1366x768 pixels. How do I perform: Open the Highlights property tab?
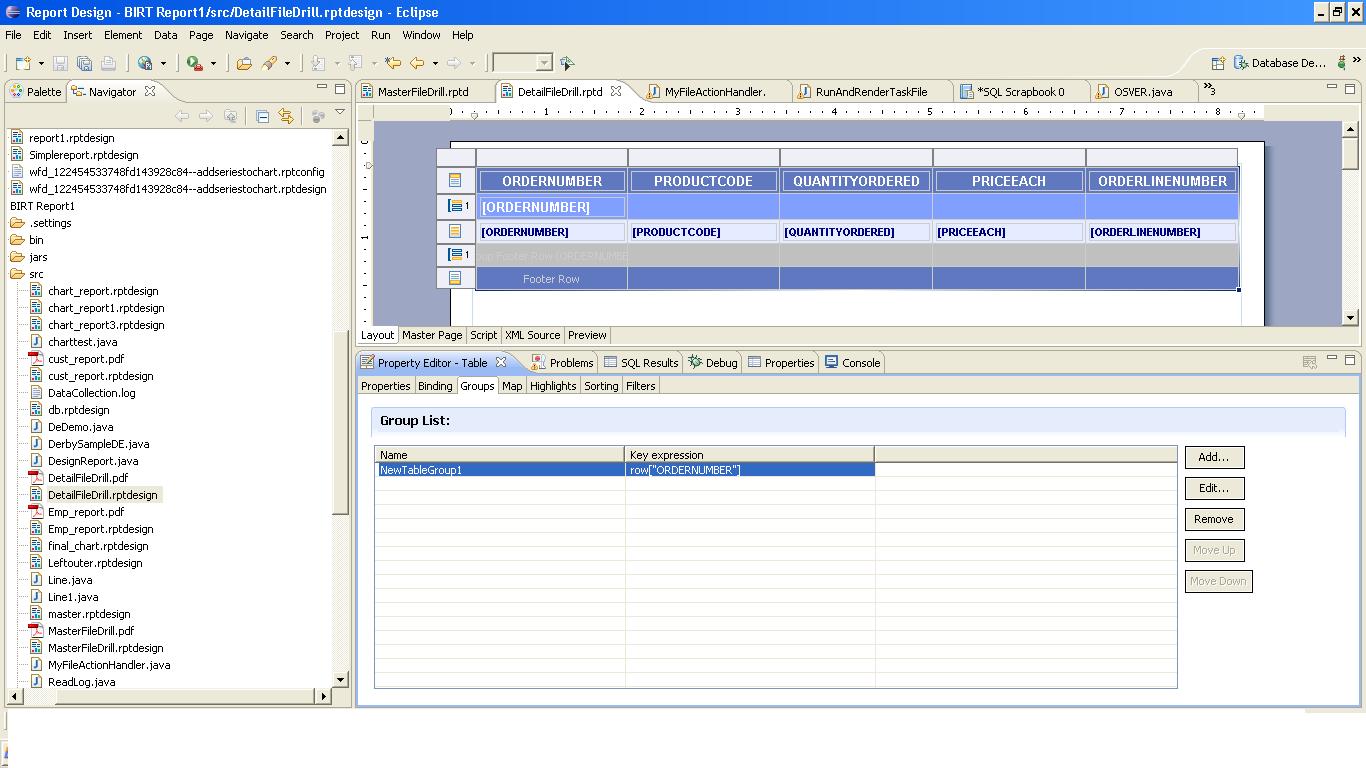click(x=553, y=386)
